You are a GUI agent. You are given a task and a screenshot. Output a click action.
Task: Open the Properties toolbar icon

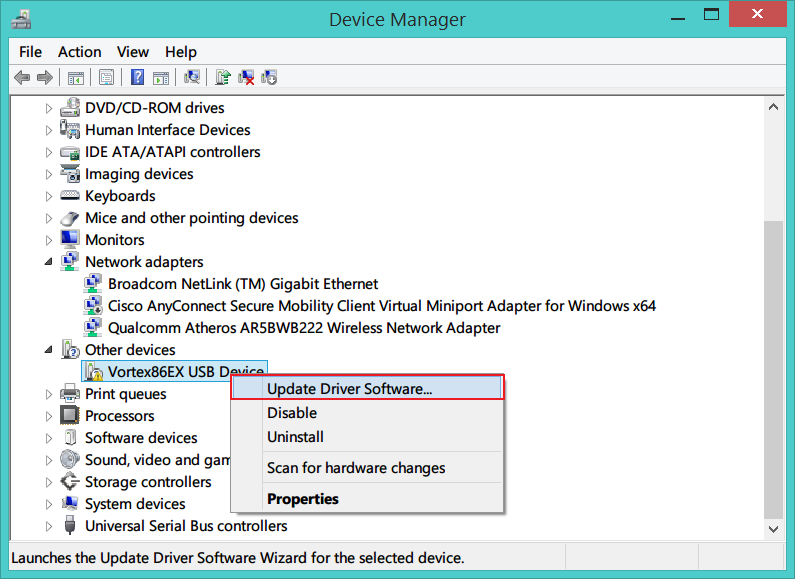pos(106,77)
